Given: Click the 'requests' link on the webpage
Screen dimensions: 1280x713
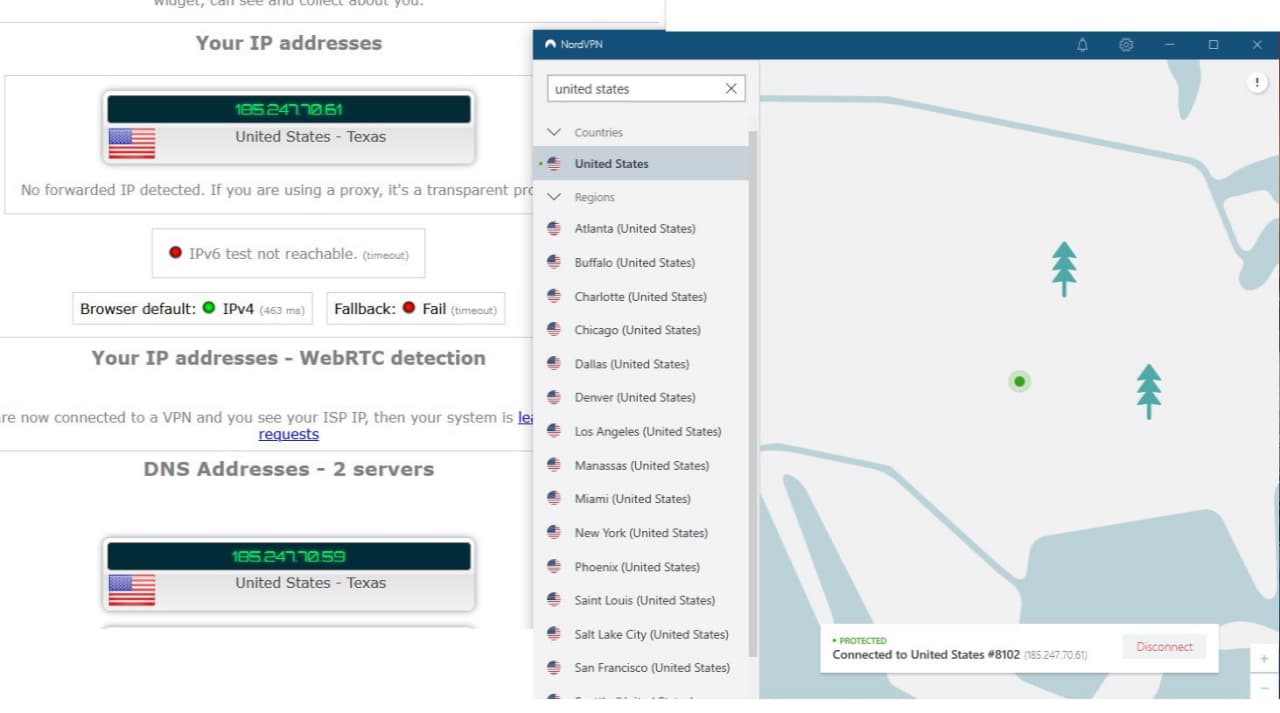Looking at the screenshot, I should (288, 434).
